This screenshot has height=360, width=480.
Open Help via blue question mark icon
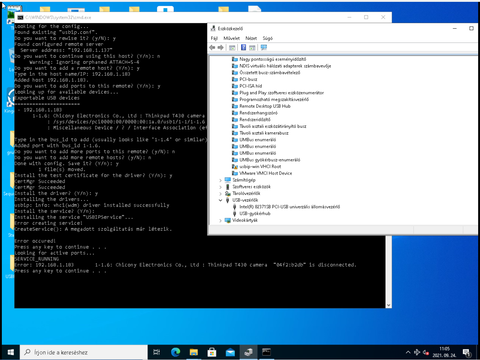point(243,47)
